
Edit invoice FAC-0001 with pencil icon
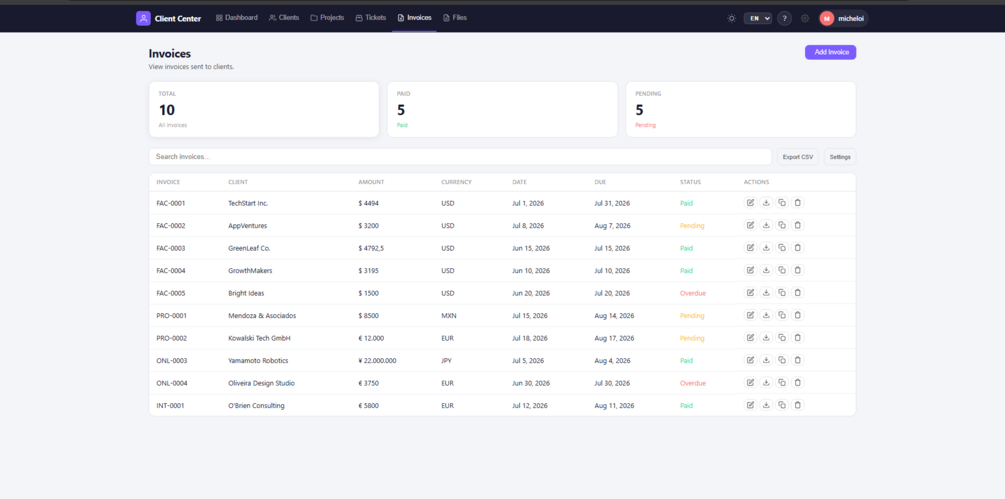point(751,202)
